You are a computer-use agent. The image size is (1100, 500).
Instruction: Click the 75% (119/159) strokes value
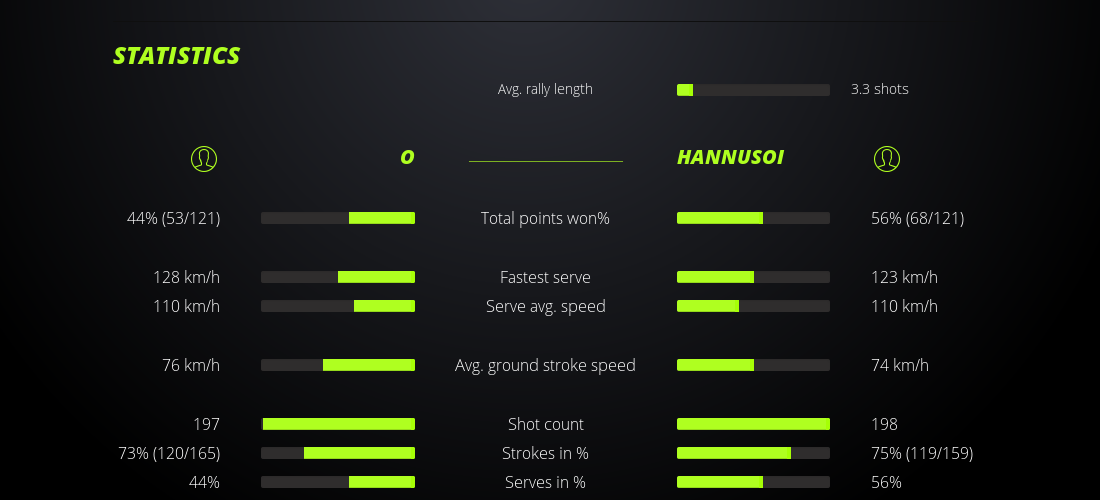point(922,453)
